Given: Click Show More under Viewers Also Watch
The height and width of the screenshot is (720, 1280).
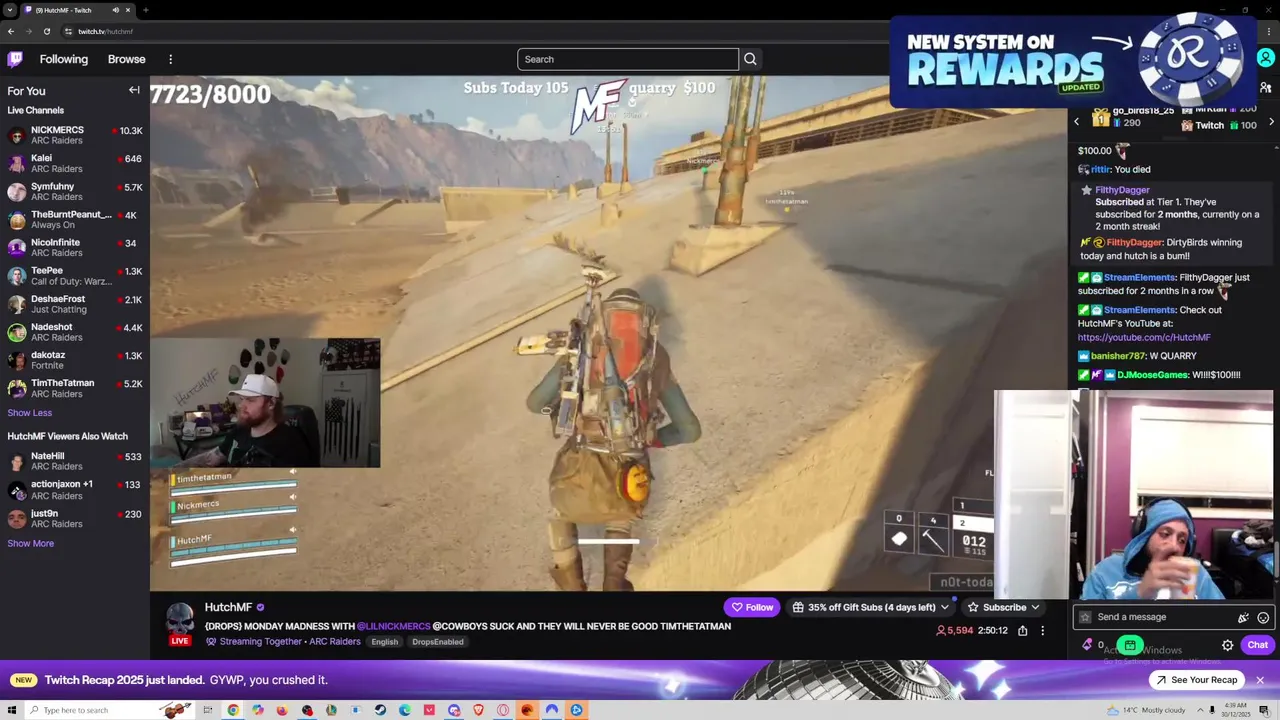Looking at the screenshot, I should [x=31, y=544].
